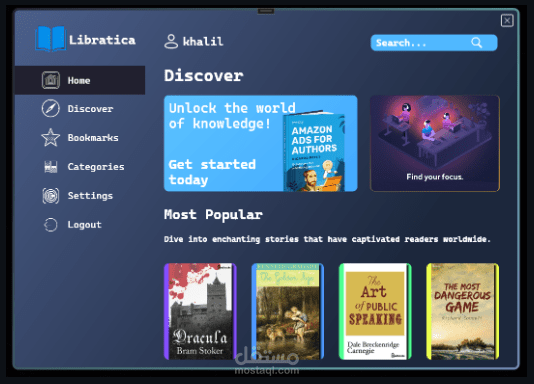Click the Dive into enchanting stories description
534x384 pixels.
pyautogui.click(x=327, y=239)
